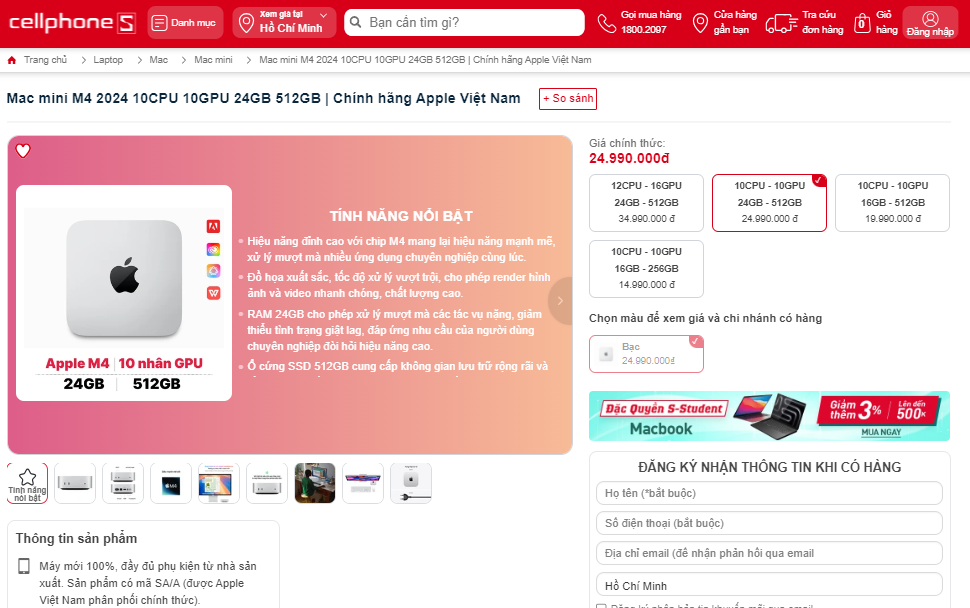Open the S-Student Macbook promo banner

[x=769, y=416]
